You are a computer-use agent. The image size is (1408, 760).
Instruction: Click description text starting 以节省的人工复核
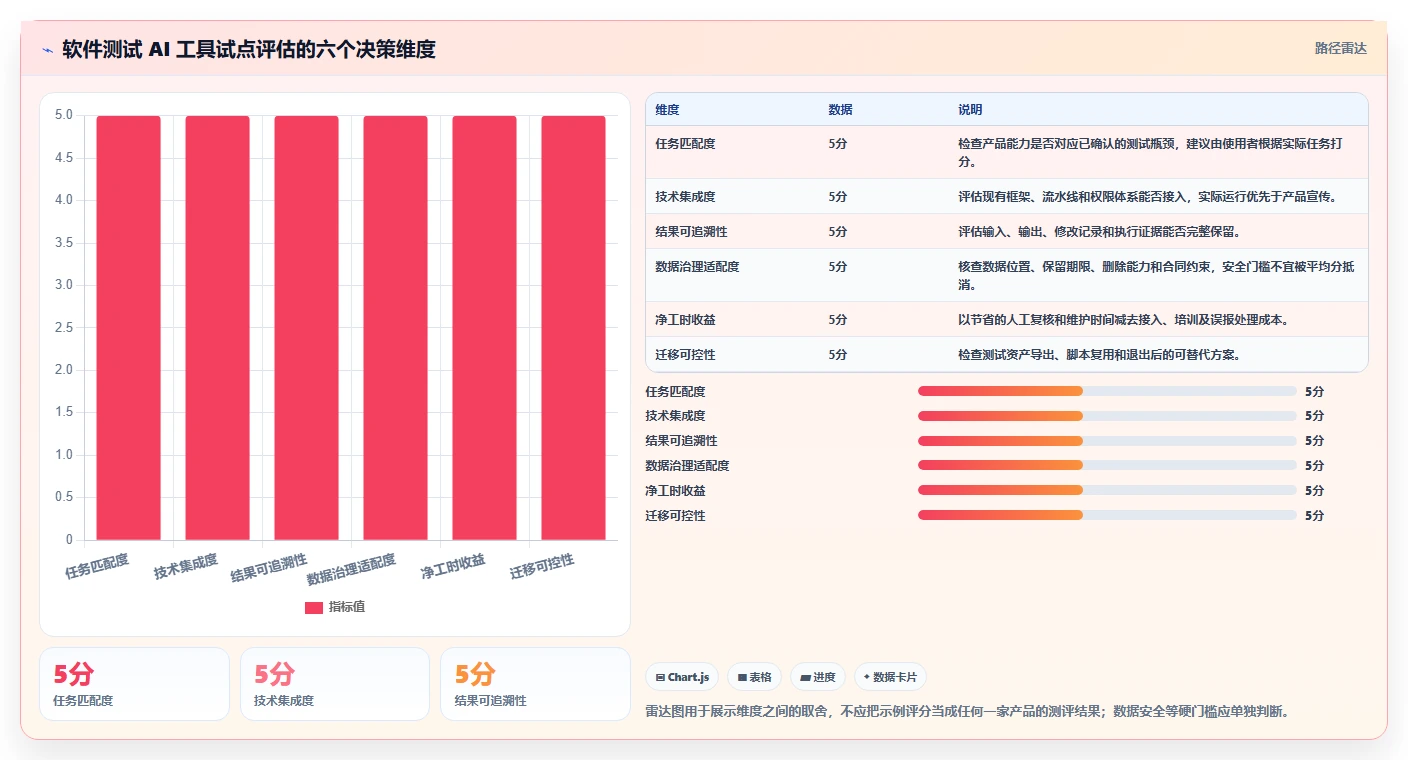(x=1123, y=320)
